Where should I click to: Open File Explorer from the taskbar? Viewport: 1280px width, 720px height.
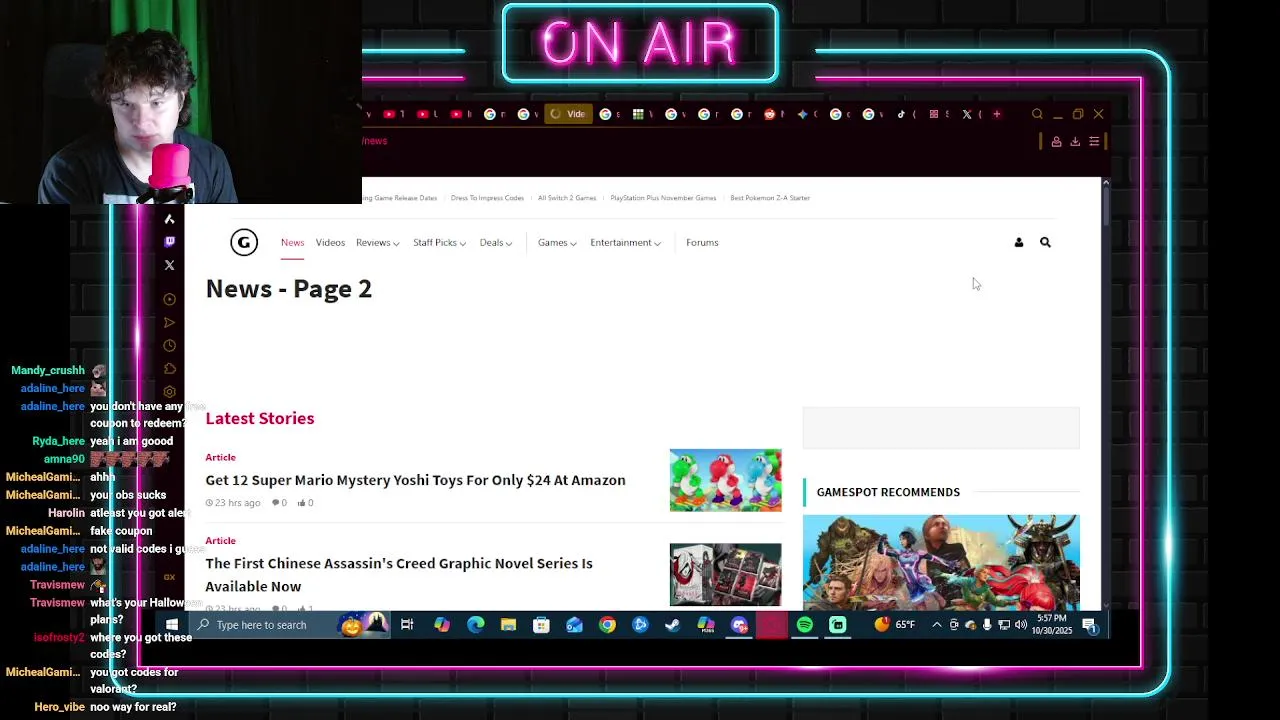click(x=508, y=625)
